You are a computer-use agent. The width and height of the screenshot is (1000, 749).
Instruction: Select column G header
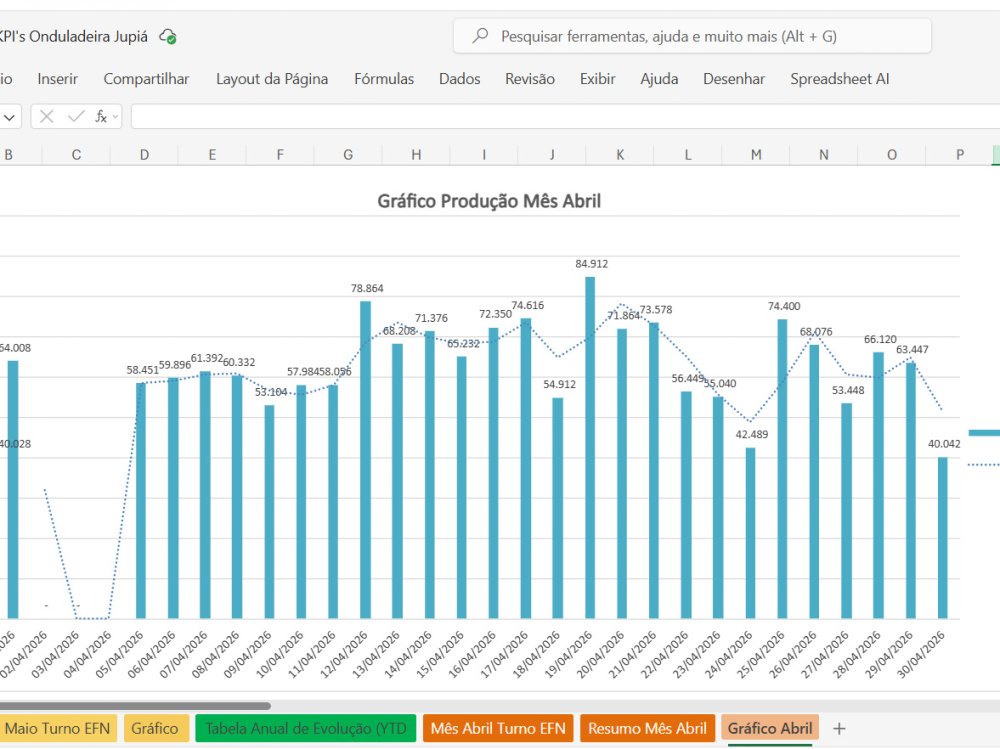point(348,155)
